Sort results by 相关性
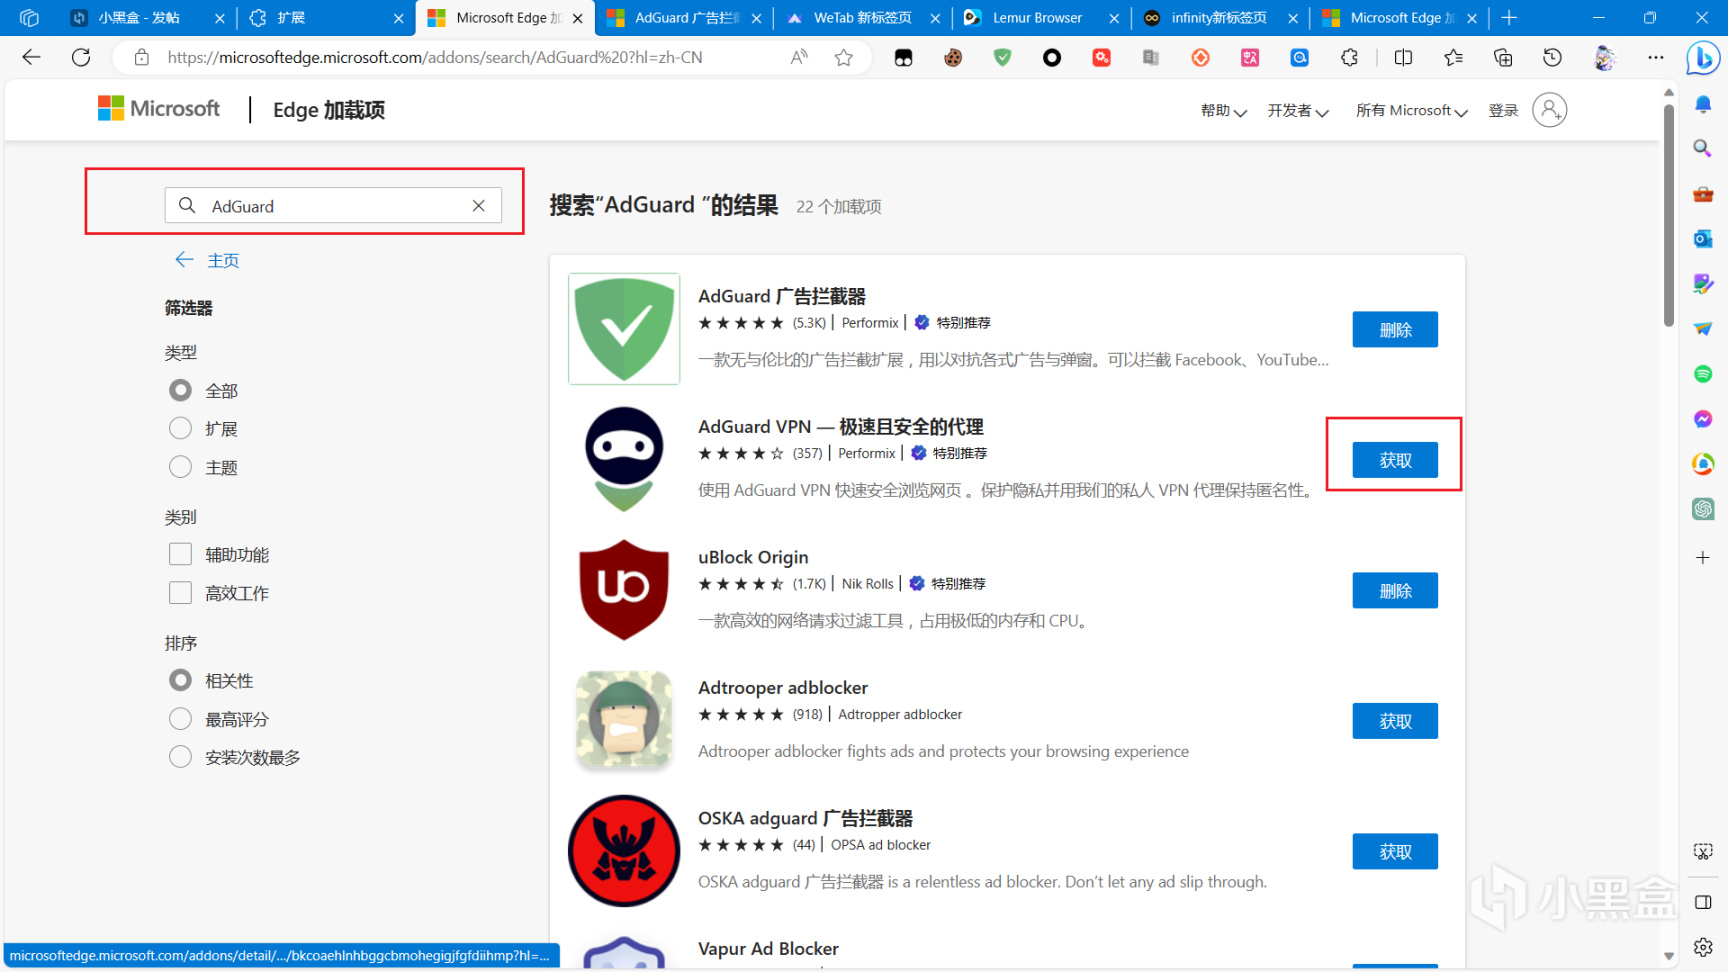Image resolution: width=1728 pixels, height=972 pixels. click(180, 680)
